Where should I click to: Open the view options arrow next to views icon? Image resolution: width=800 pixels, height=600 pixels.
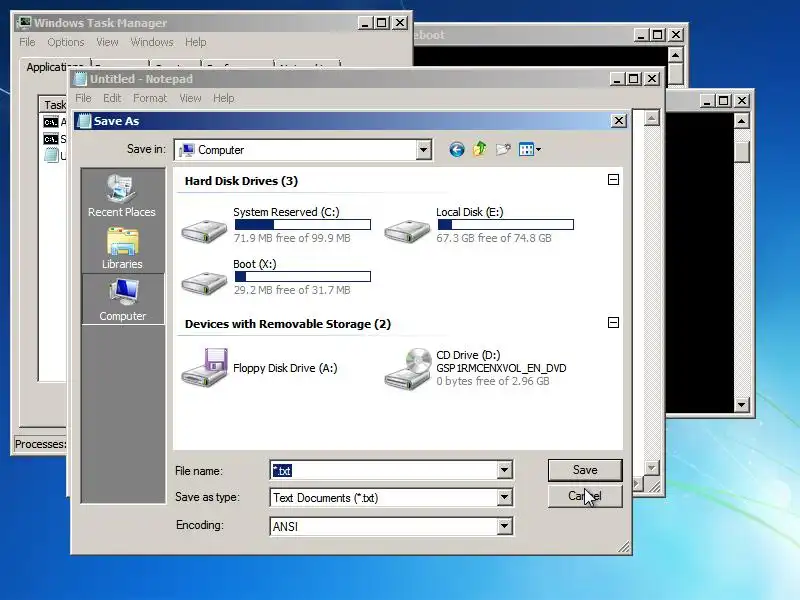coord(538,149)
